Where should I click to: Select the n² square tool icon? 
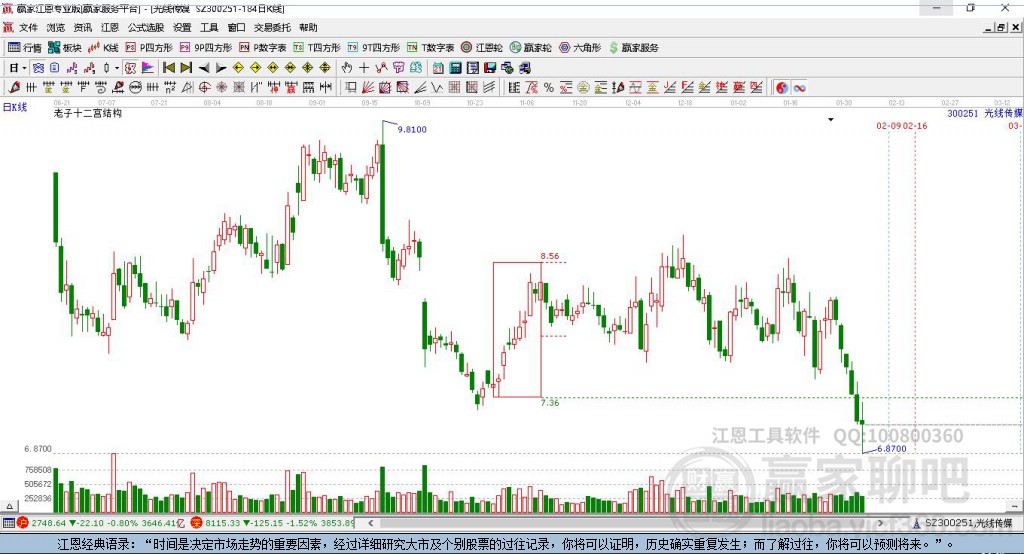click(169, 88)
